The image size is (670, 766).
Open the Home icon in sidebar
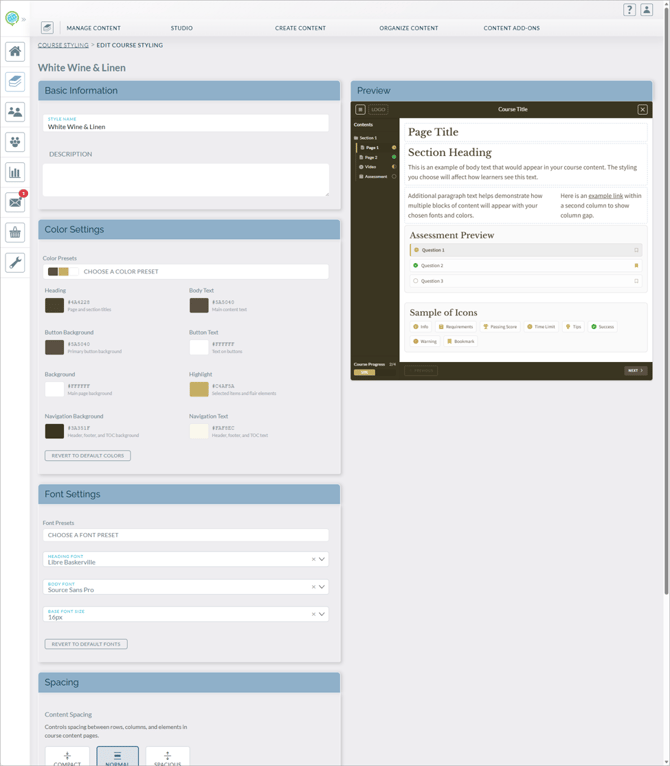click(x=15, y=51)
